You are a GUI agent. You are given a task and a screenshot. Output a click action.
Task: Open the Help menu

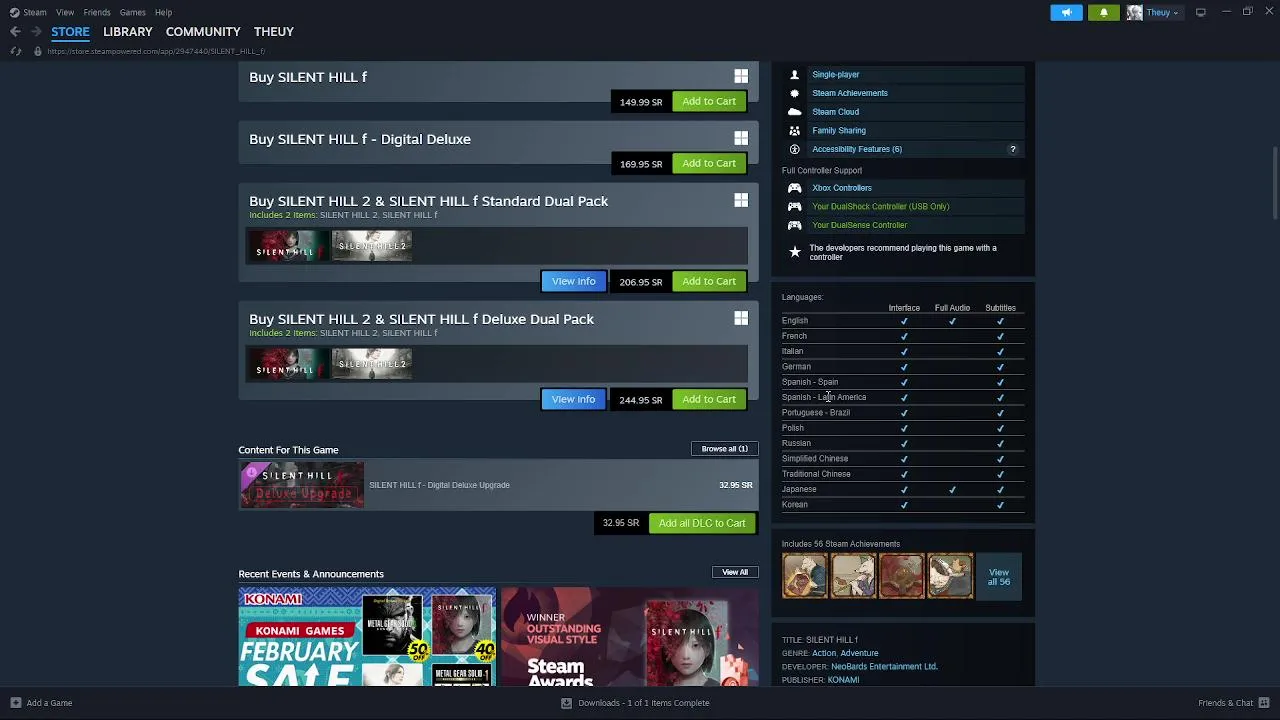pos(163,12)
